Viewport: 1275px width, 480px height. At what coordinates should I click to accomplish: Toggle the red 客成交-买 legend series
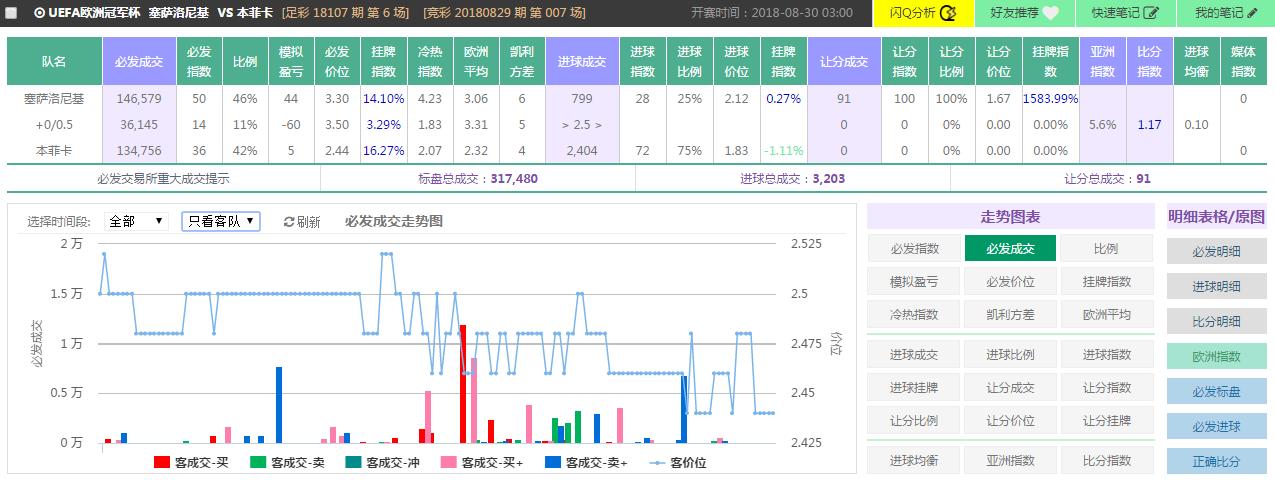192,462
